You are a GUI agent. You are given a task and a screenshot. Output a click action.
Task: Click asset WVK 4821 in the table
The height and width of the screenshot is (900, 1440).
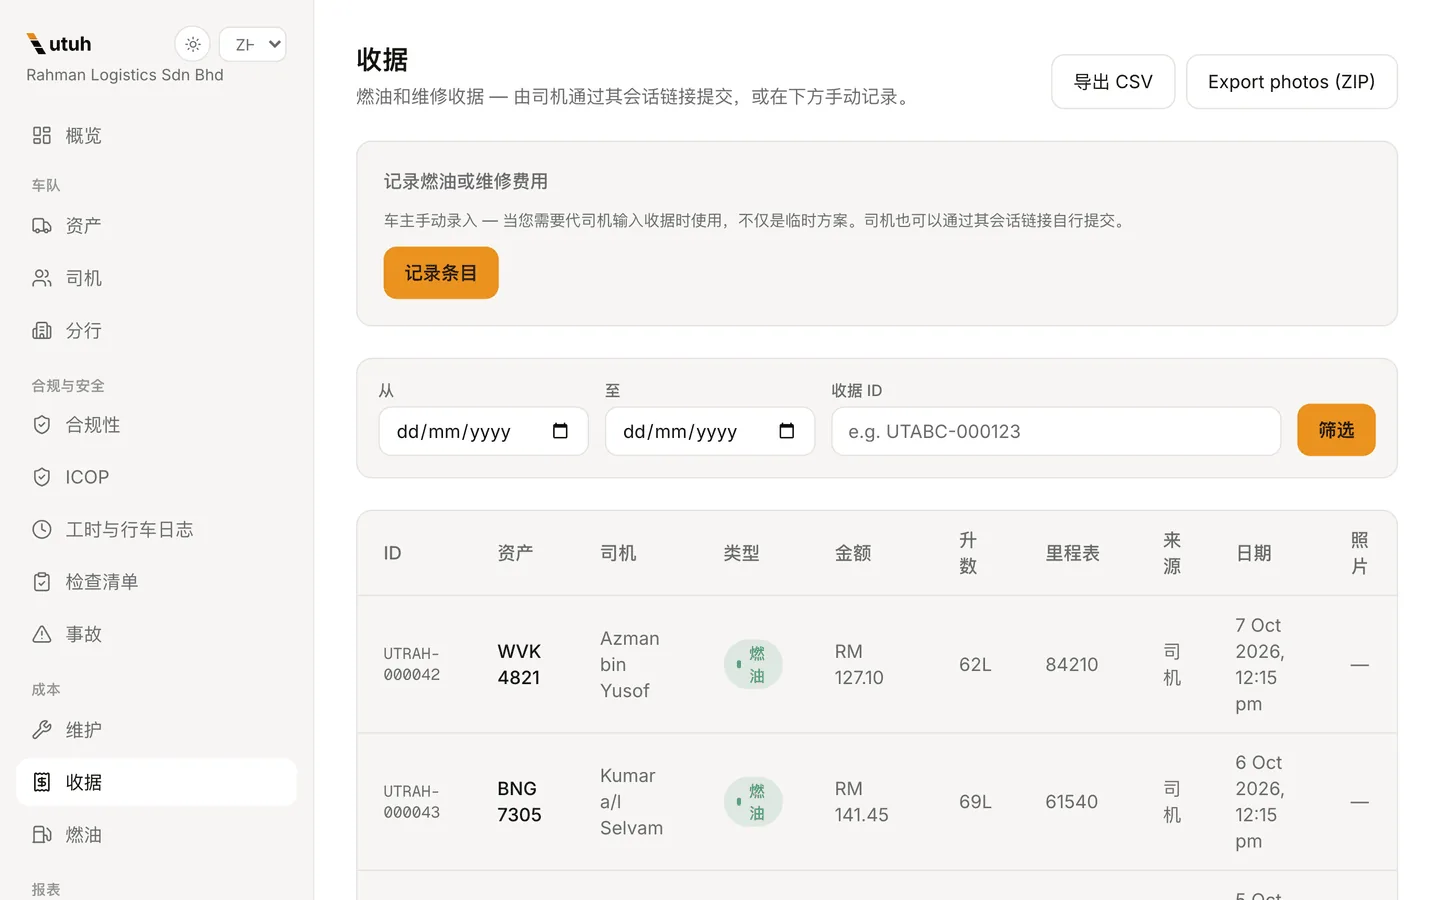[x=519, y=664]
